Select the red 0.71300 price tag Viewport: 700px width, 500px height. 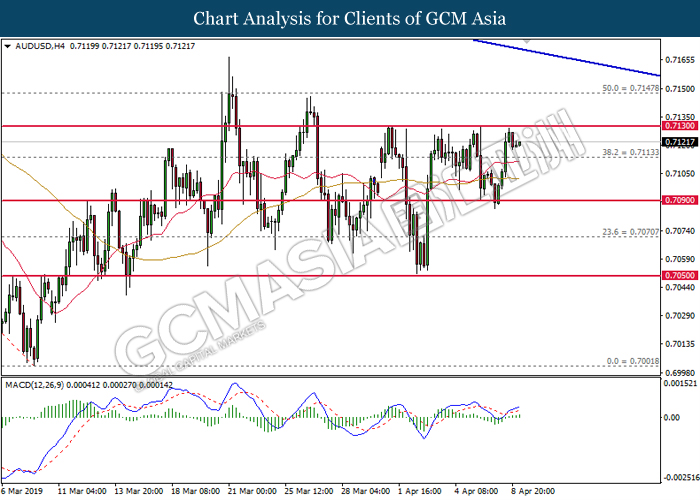click(680, 127)
